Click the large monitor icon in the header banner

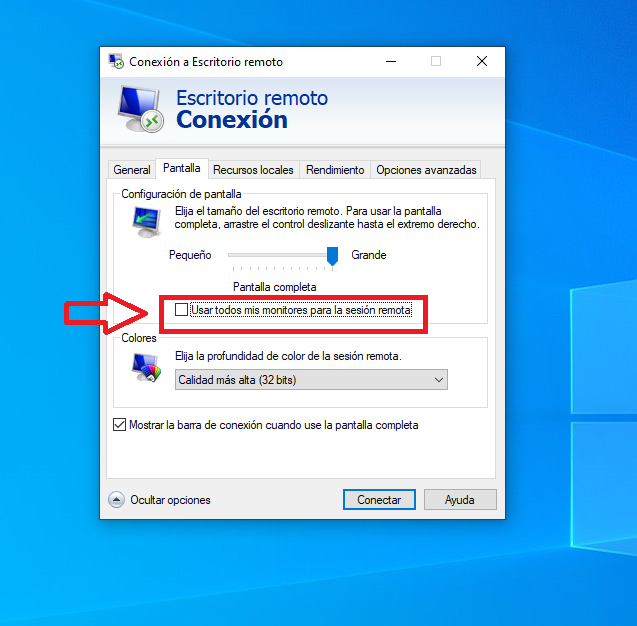click(x=140, y=108)
